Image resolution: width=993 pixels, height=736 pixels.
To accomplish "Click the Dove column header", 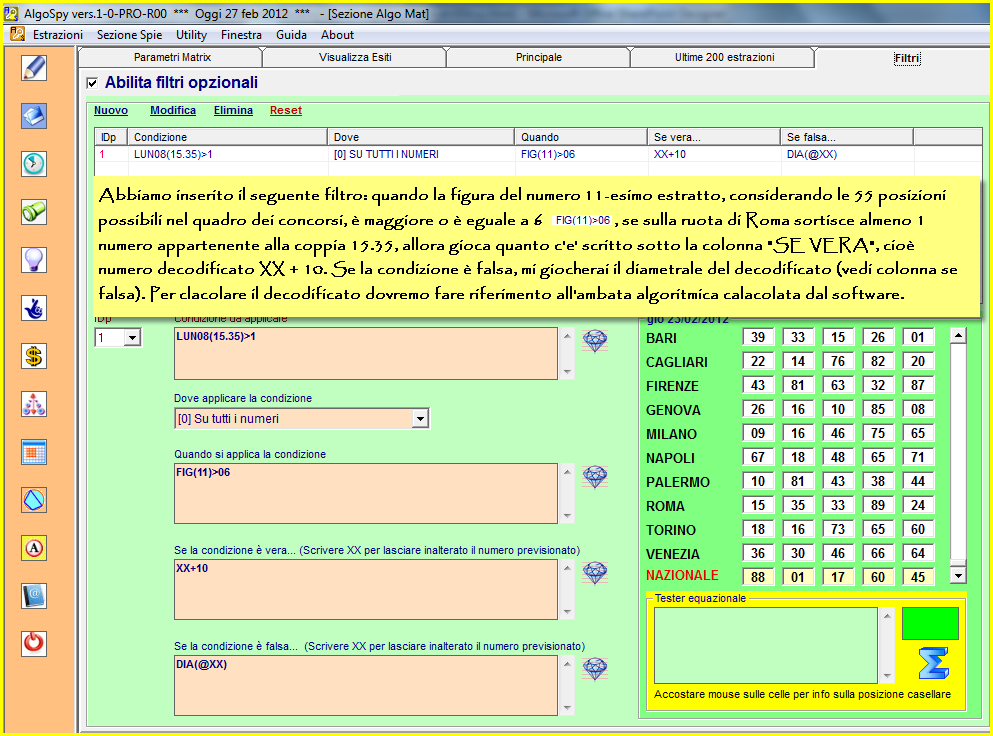I will (x=421, y=137).
